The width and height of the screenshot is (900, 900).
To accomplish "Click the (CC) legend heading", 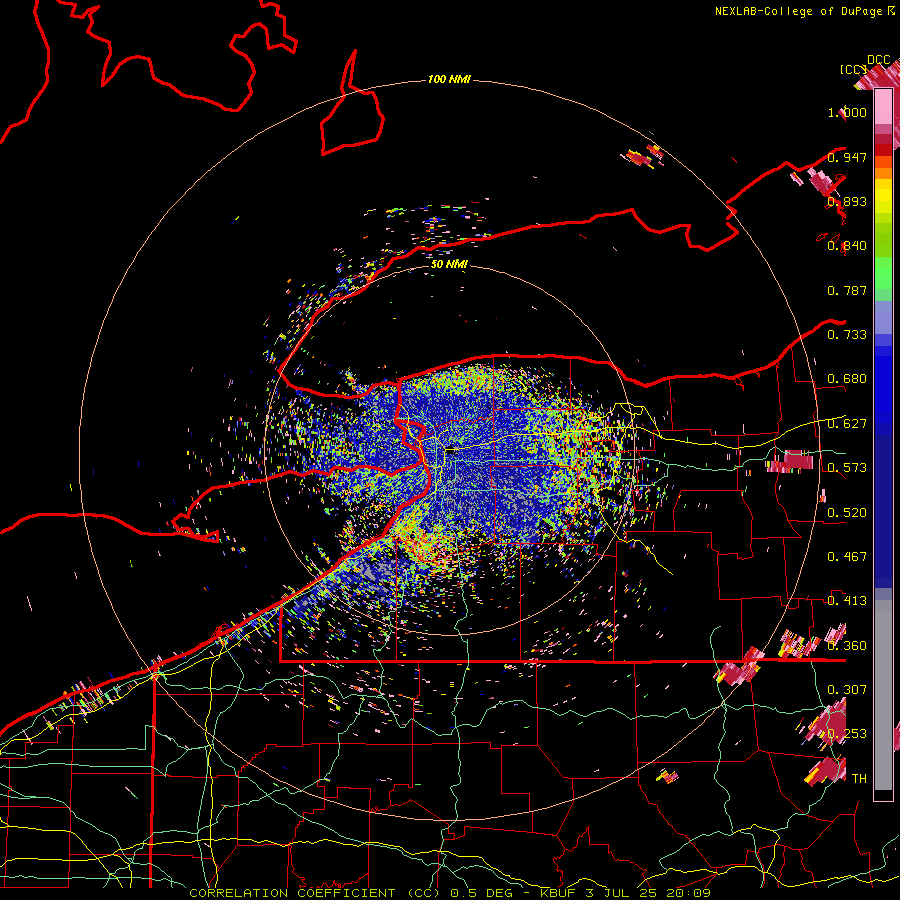I will tap(853, 70).
